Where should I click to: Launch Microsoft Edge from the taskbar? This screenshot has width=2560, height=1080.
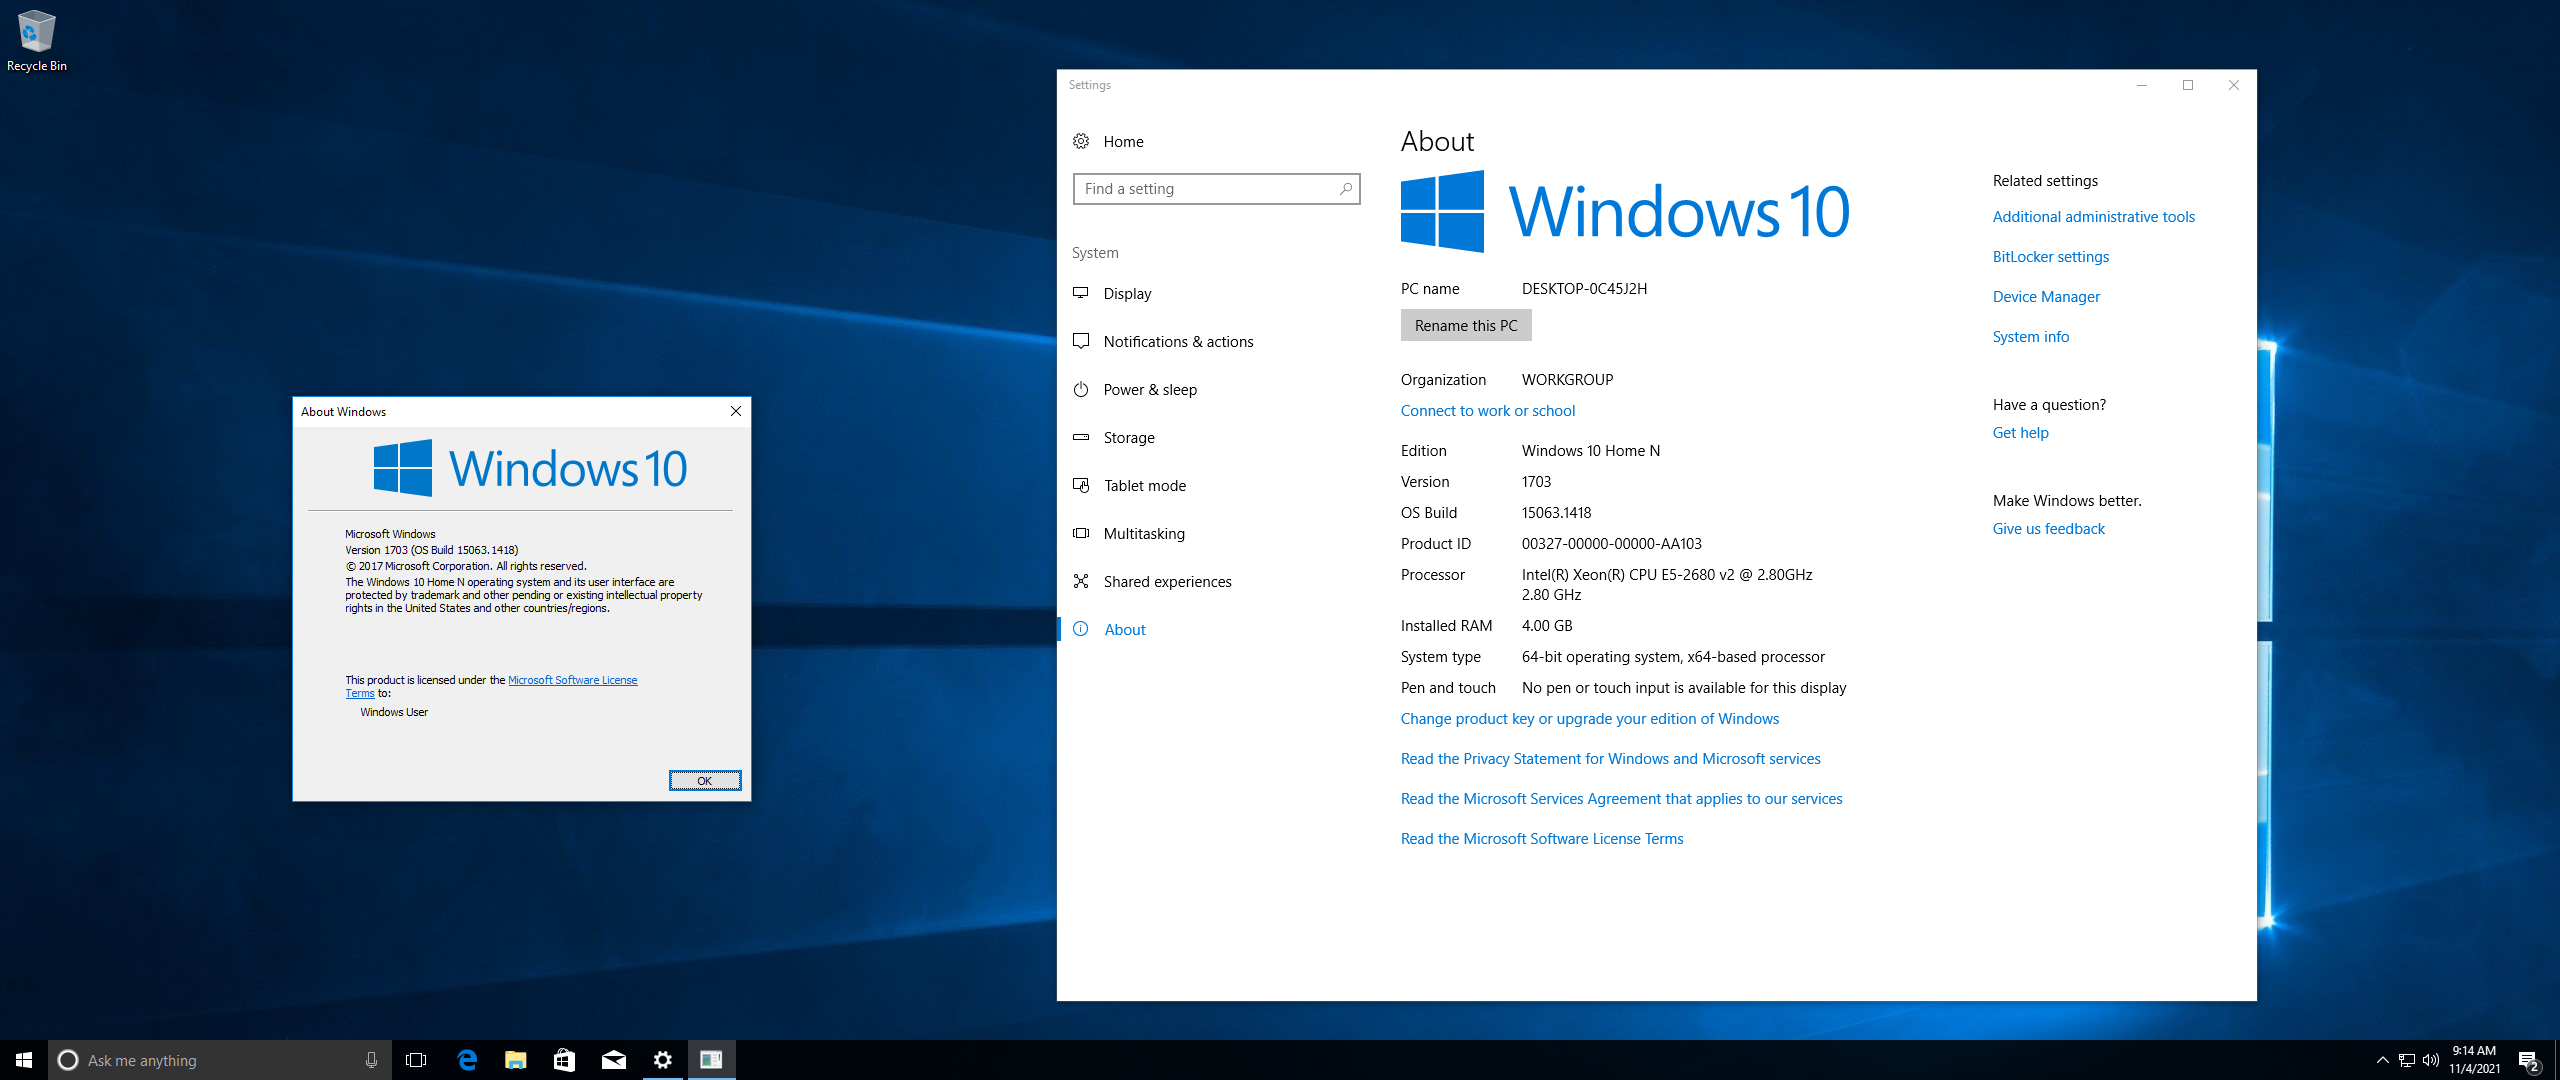click(x=466, y=1060)
